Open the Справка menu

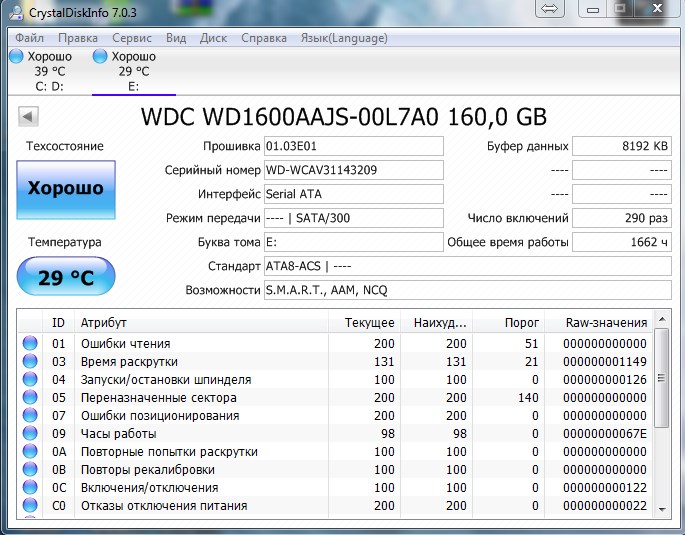click(x=264, y=38)
